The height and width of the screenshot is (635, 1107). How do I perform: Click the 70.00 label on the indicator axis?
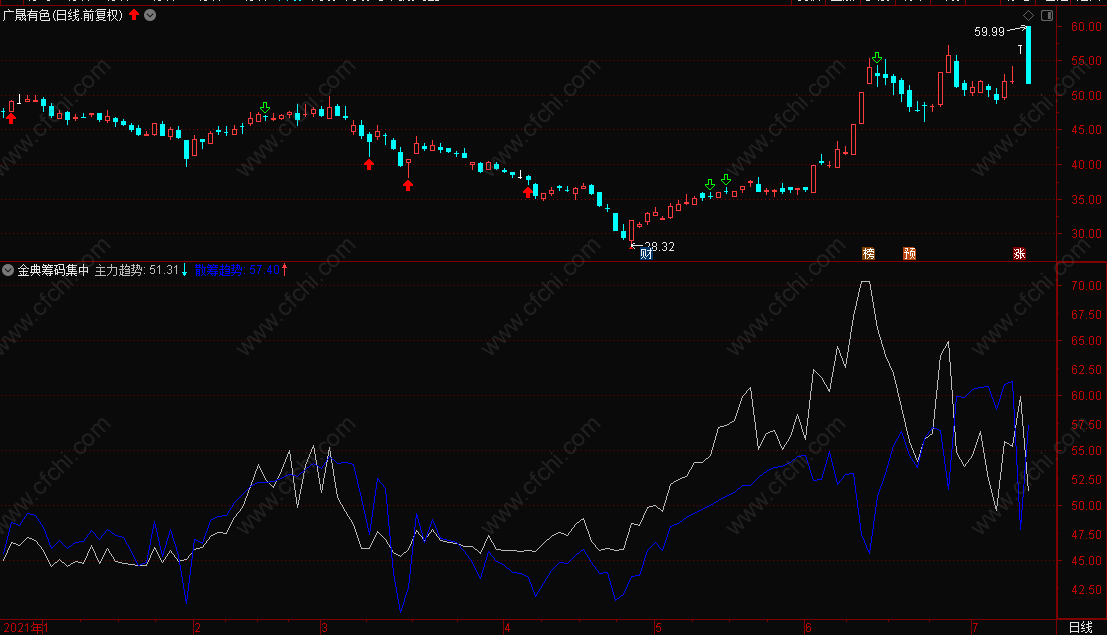pyautogui.click(x=1086, y=286)
